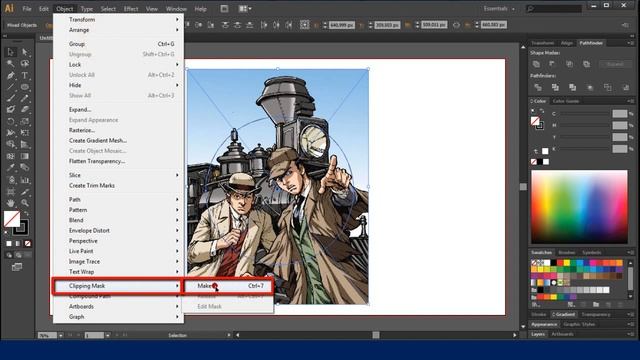Viewport: 640px width, 360px height.
Task: Open the zoom level dropdown
Action: tap(61, 336)
